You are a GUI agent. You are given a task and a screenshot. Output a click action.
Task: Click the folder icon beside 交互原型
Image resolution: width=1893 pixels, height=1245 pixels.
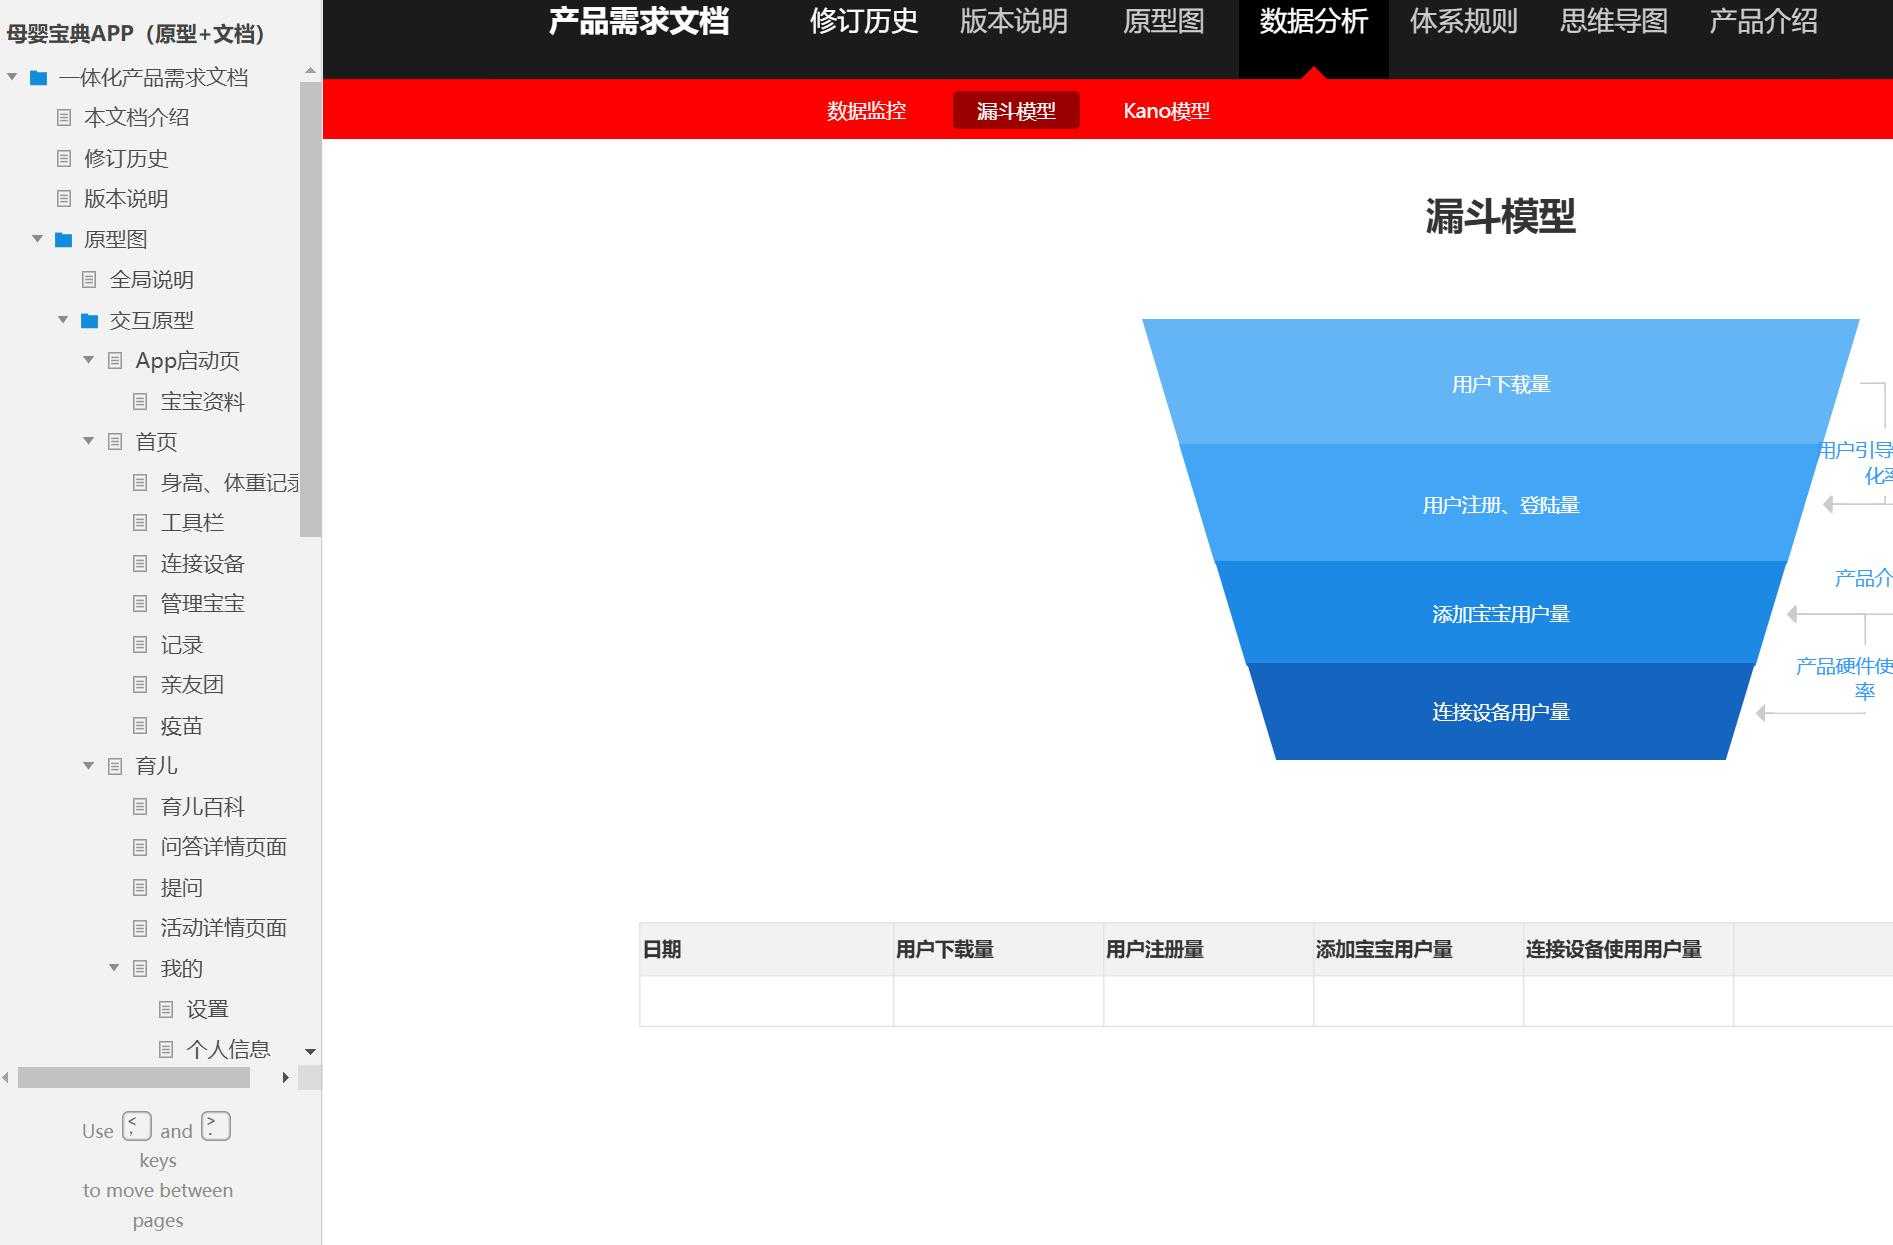(88, 320)
